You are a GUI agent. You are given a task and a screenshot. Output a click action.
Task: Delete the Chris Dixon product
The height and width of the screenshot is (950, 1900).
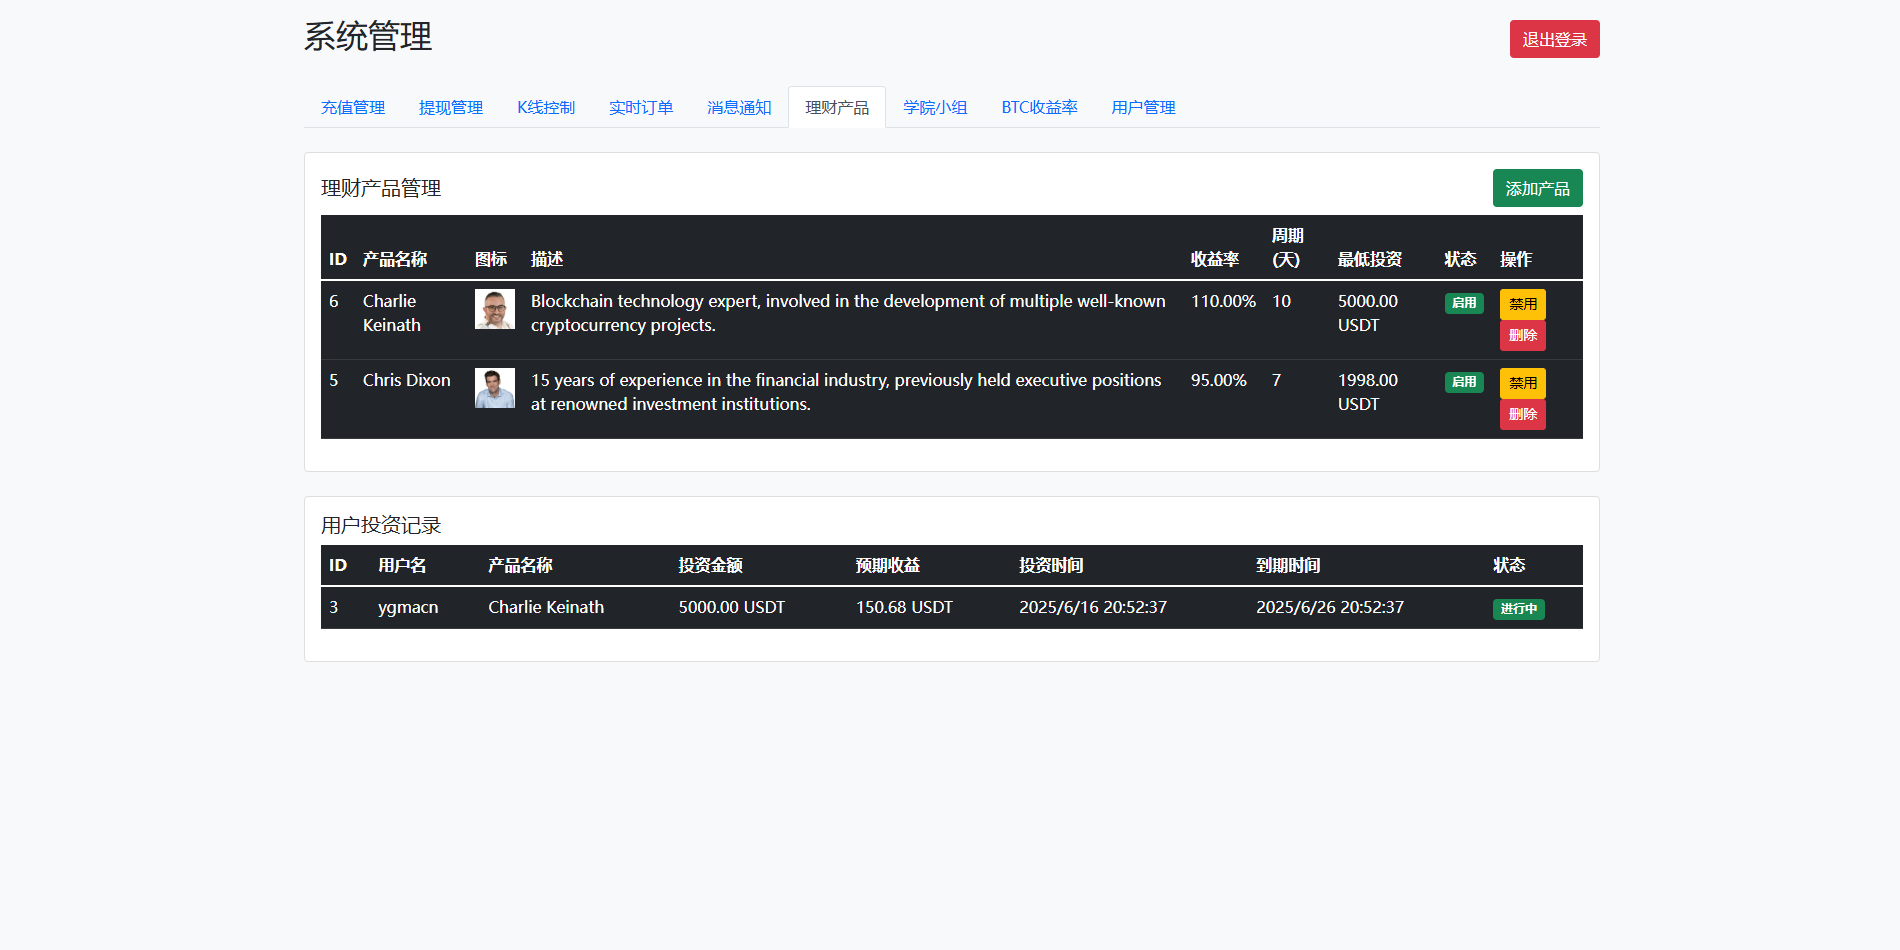coord(1522,415)
